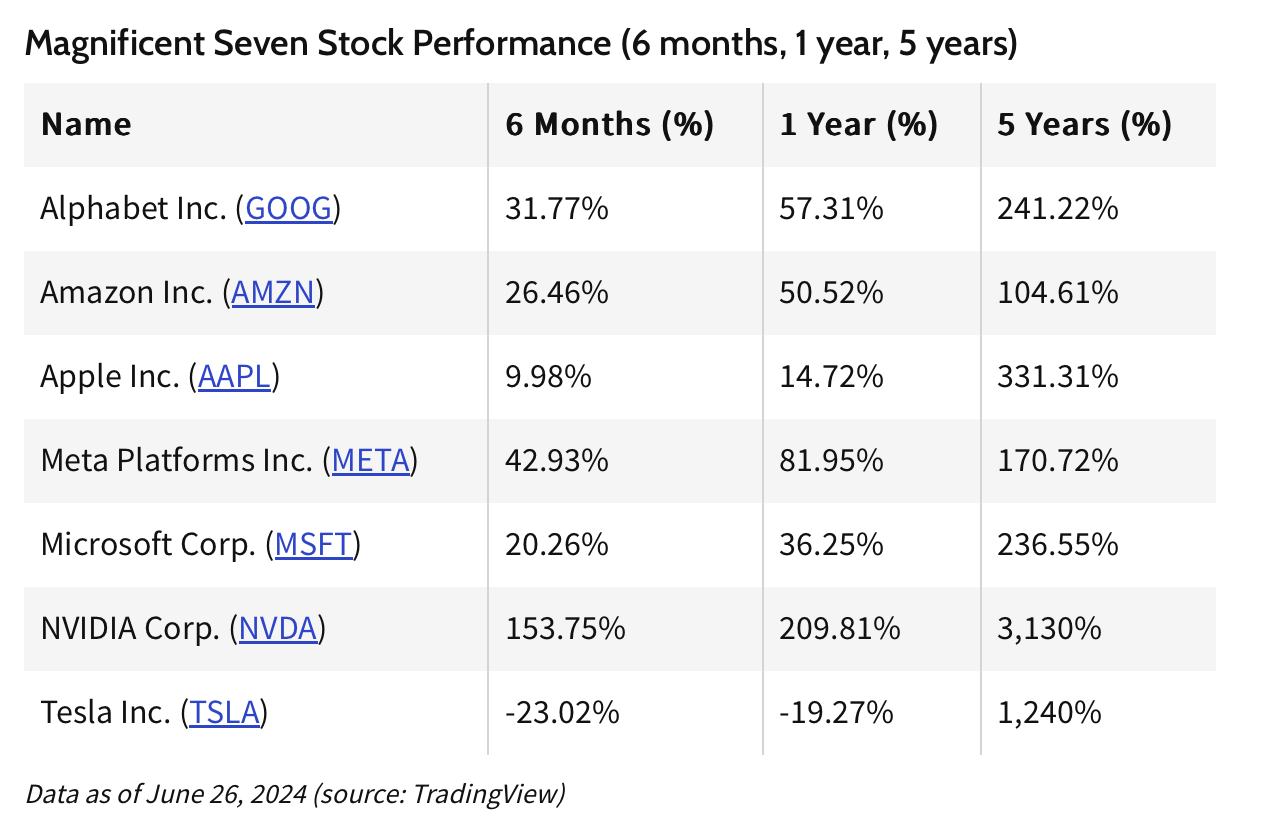The width and height of the screenshot is (1272, 822).
Task: Open the MSFT ticker link
Action: (314, 545)
